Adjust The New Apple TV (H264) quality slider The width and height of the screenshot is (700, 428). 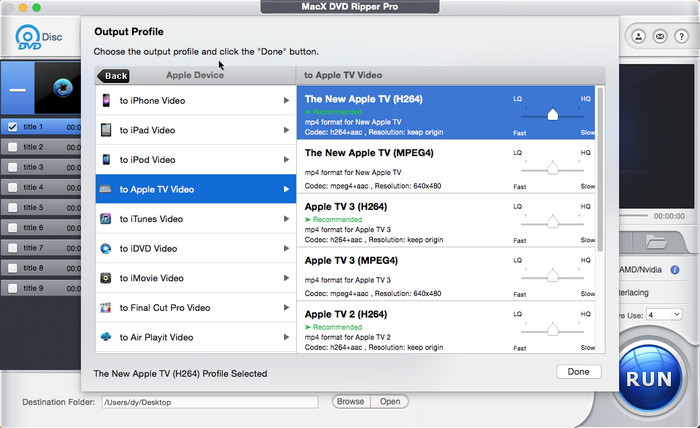click(x=553, y=116)
